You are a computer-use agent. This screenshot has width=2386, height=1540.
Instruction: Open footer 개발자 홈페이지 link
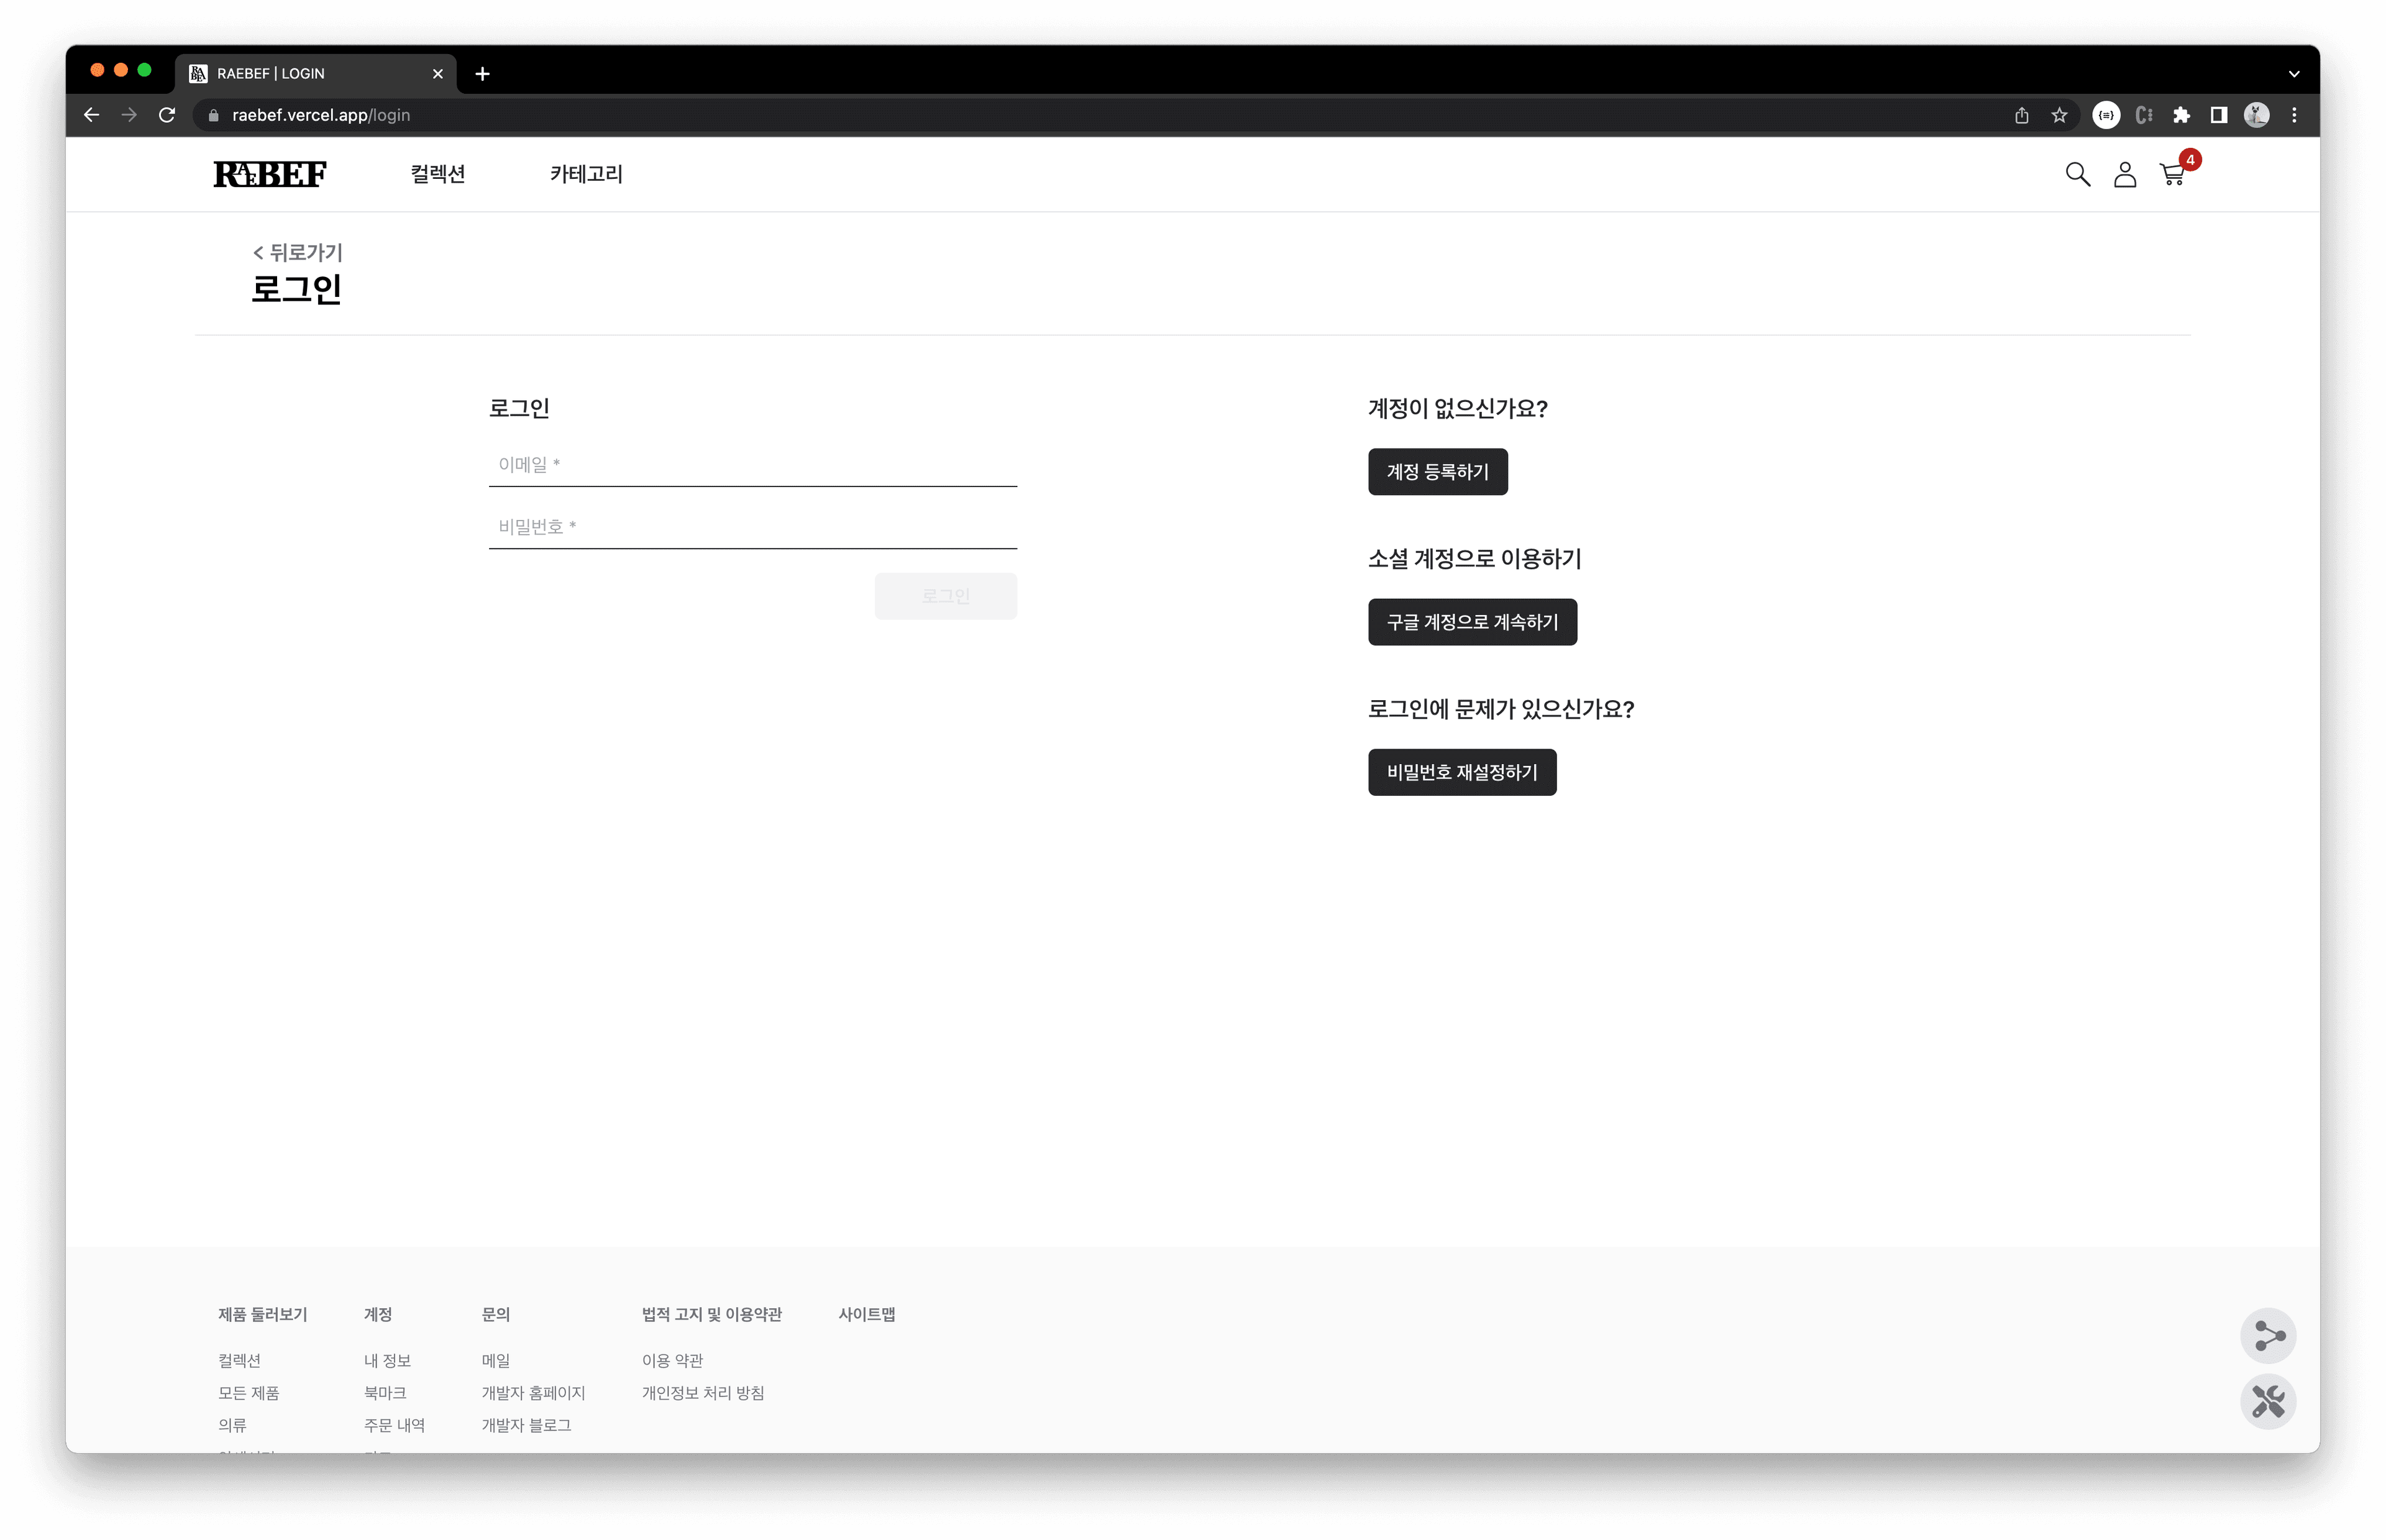click(533, 1392)
